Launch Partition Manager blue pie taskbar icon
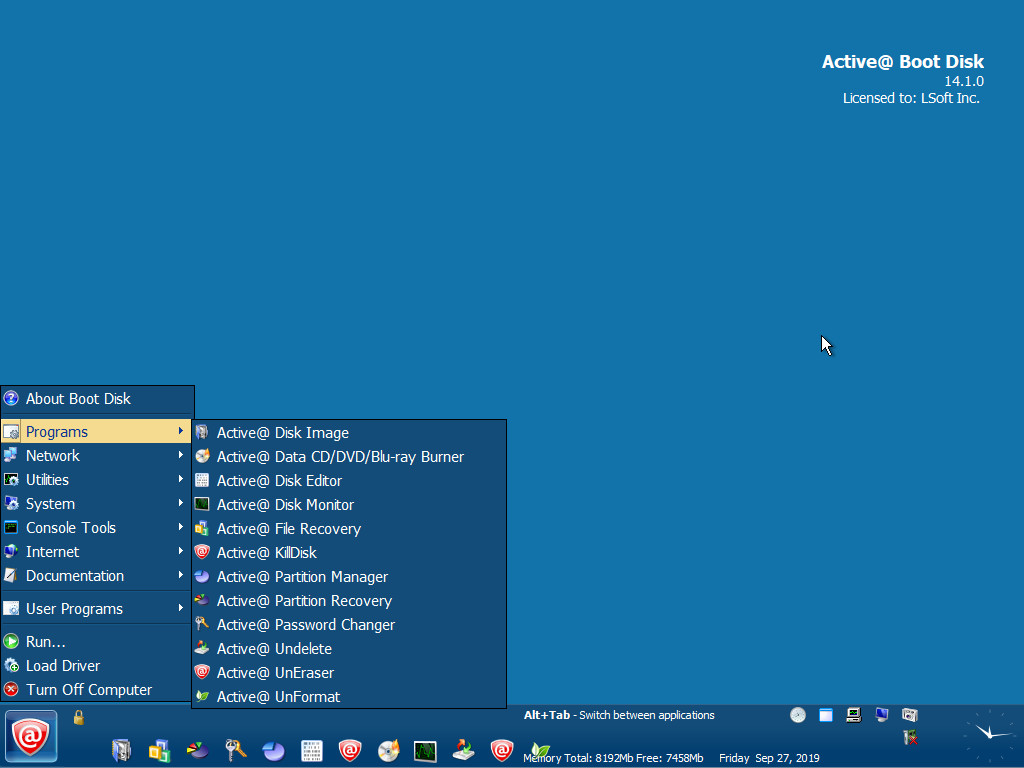This screenshot has width=1024, height=768. pyautogui.click(x=273, y=750)
